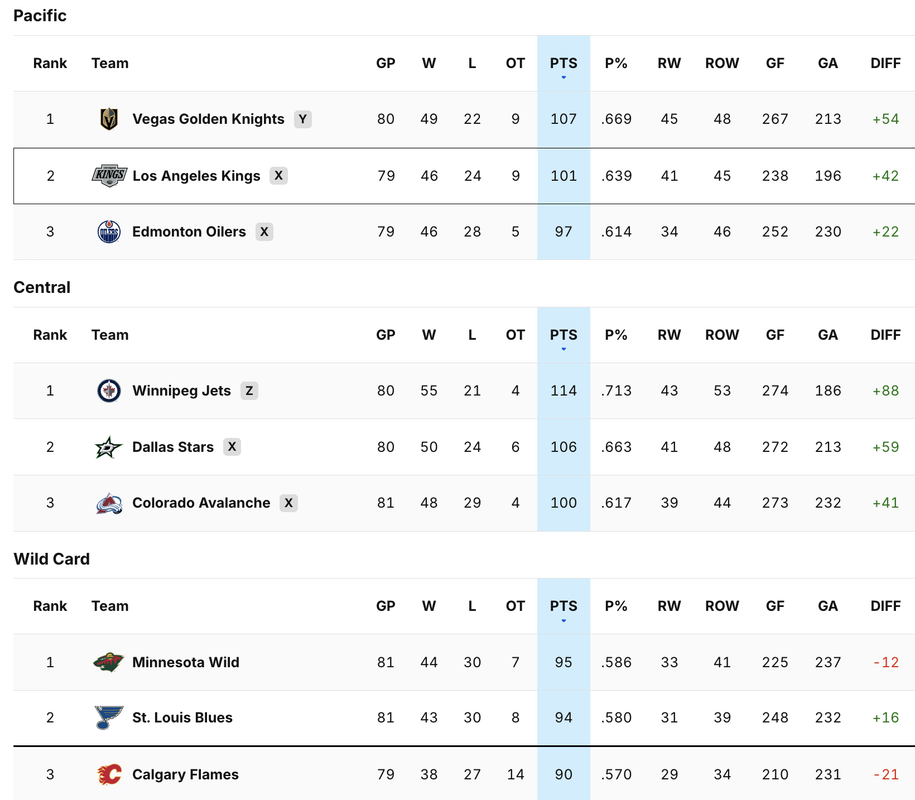This screenshot has height=800, width=915.
Task: Sort Wild Card table by PTS column
Action: [563, 606]
